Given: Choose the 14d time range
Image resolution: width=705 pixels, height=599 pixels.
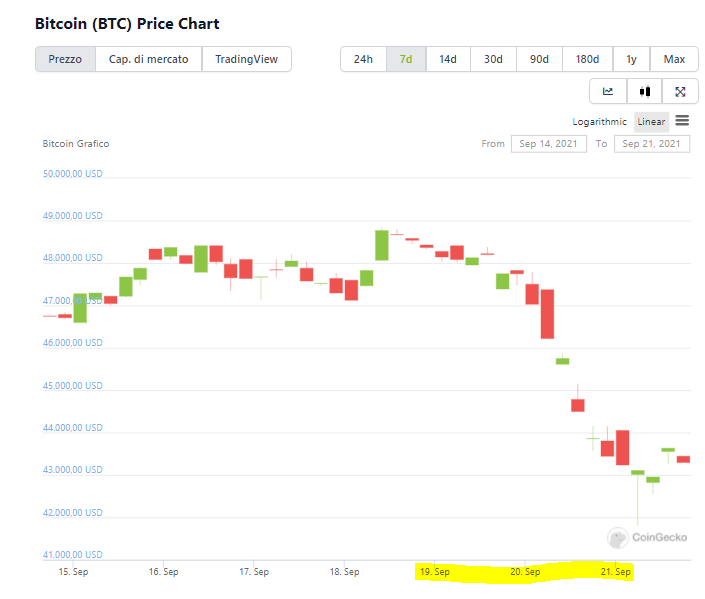Looking at the screenshot, I should [448, 59].
